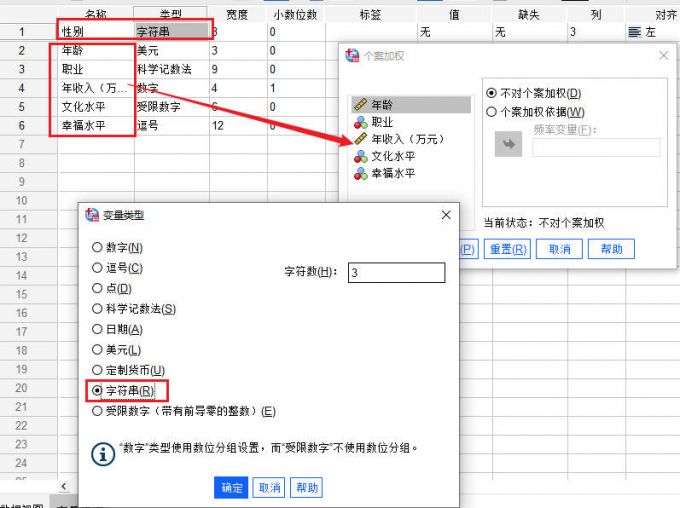Click the 小数位数 column header
Screen dimensions: 680x508
point(296,14)
